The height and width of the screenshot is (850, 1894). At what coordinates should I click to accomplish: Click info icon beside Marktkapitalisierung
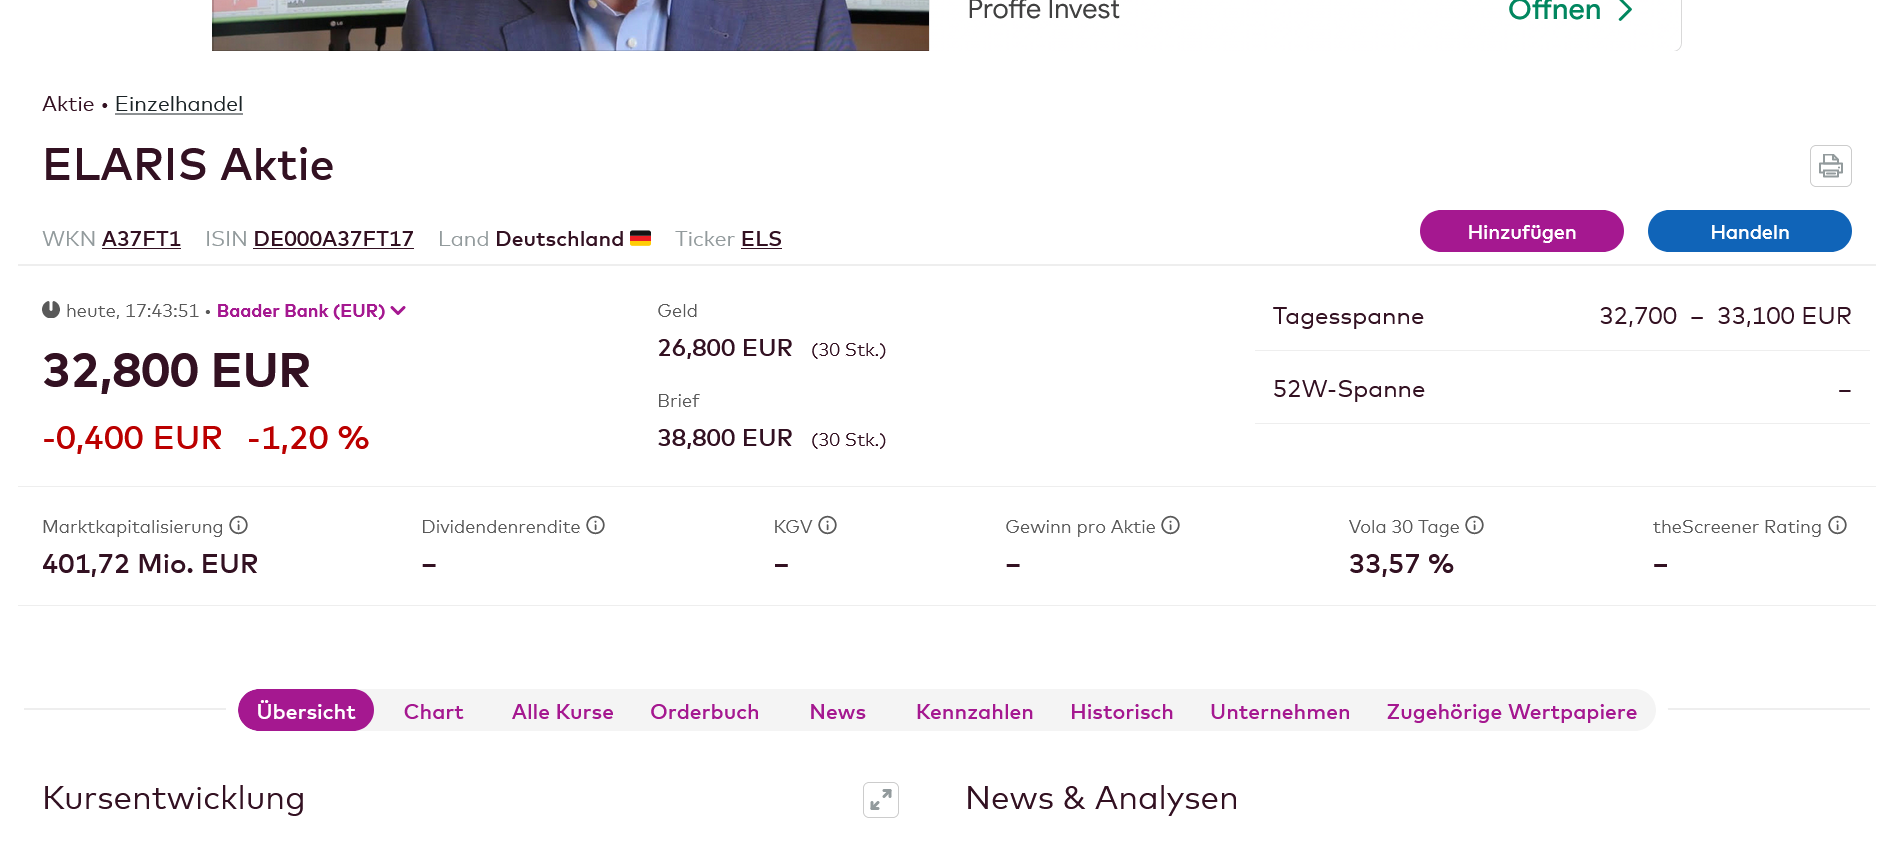tap(238, 525)
